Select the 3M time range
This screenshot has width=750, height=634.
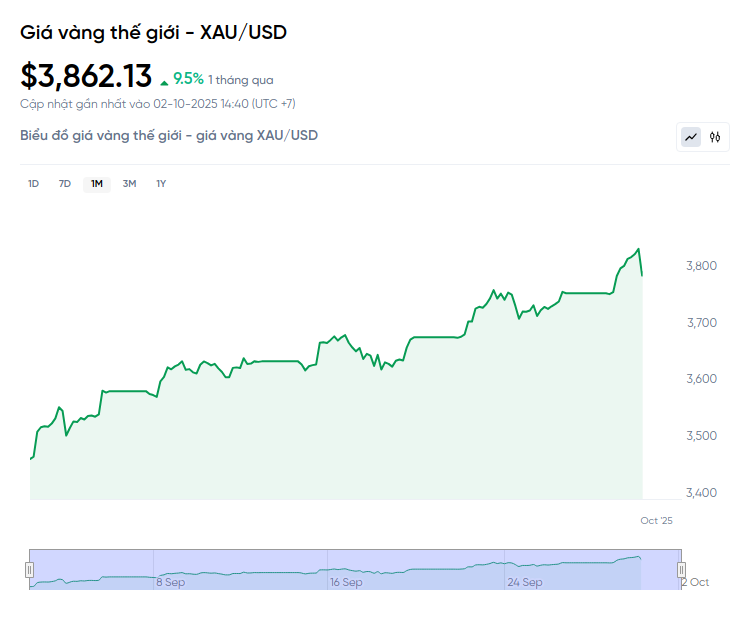click(129, 184)
